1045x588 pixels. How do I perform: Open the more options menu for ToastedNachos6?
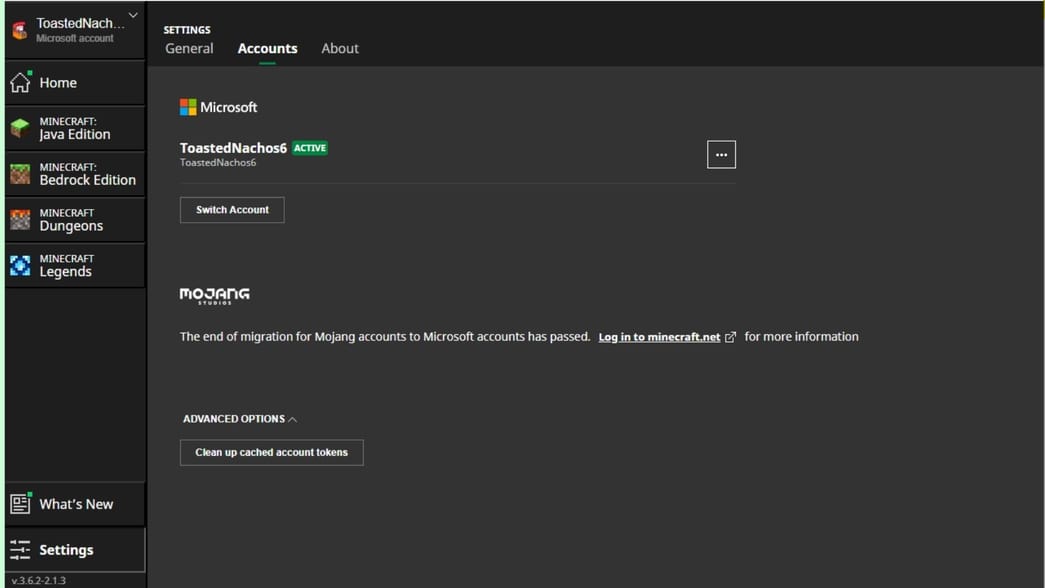tap(721, 154)
